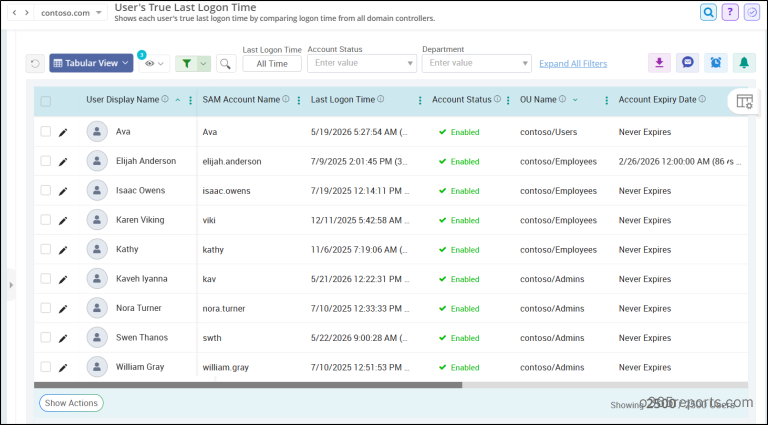Open the help question mark icon
This screenshot has height=425, width=768.
coord(730,12)
